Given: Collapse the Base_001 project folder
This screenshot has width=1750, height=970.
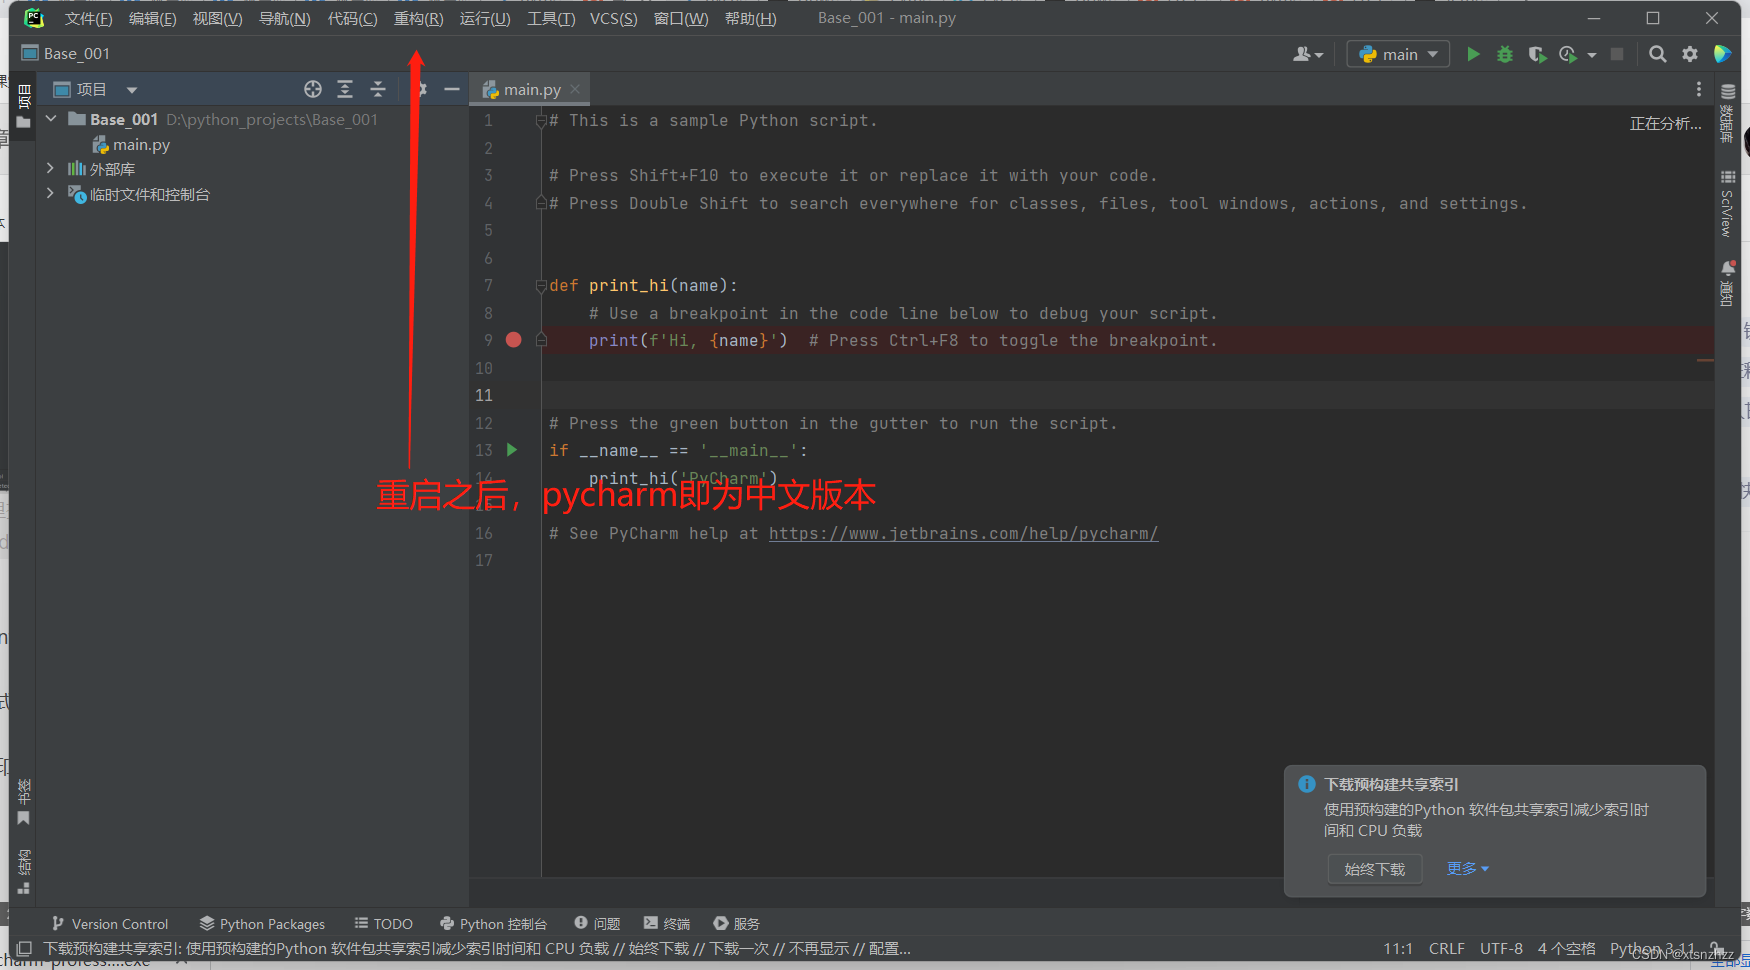Looking at the screenshot, I should (51, 119).
